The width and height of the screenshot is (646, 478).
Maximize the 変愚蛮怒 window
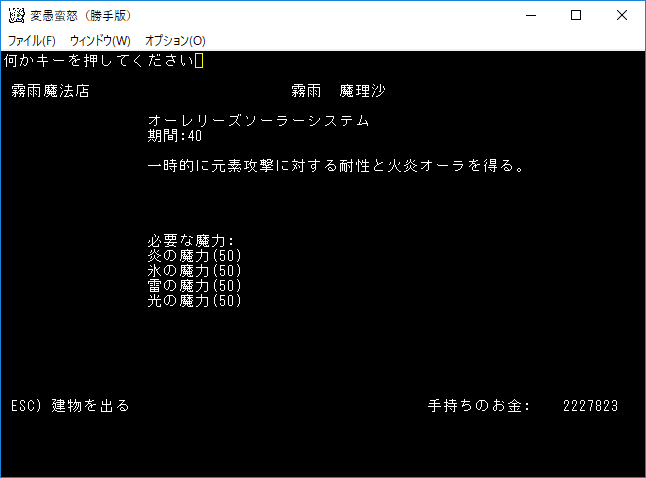[x=576, y=15]
